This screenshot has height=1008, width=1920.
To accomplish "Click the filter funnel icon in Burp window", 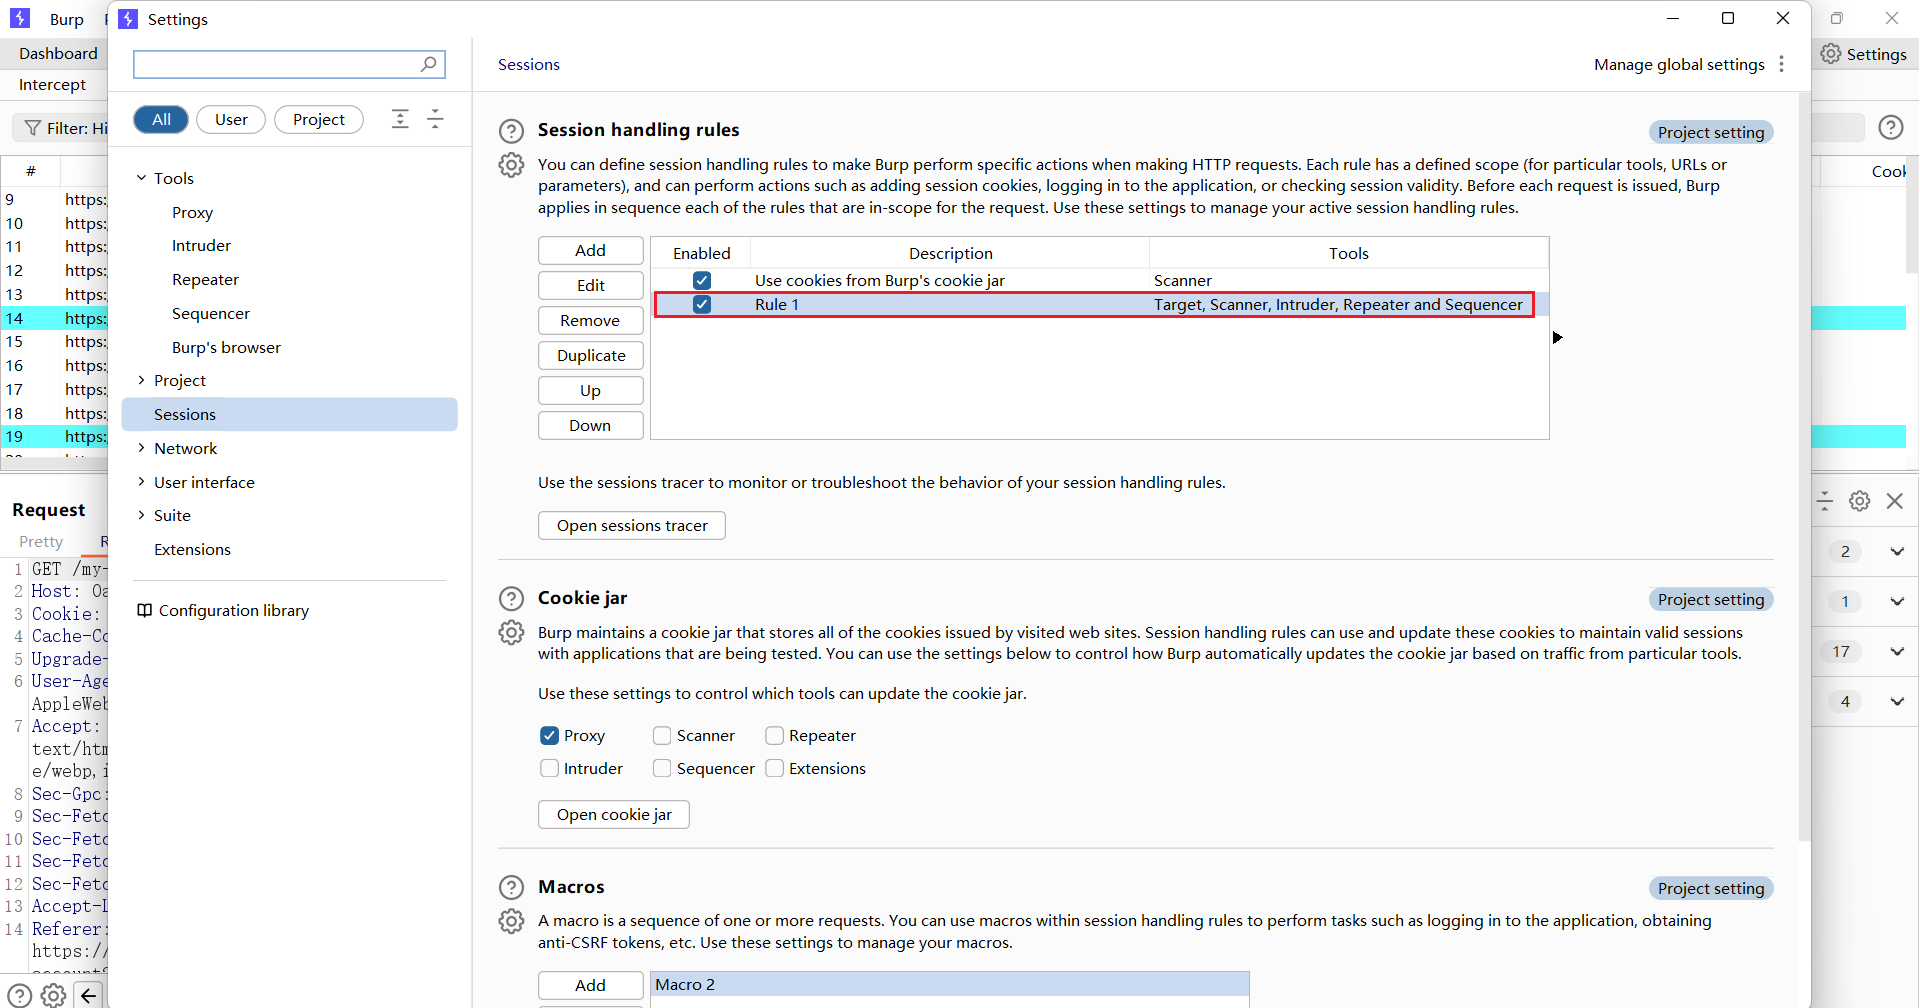I will pyautogui.click(x=33, y=128).
